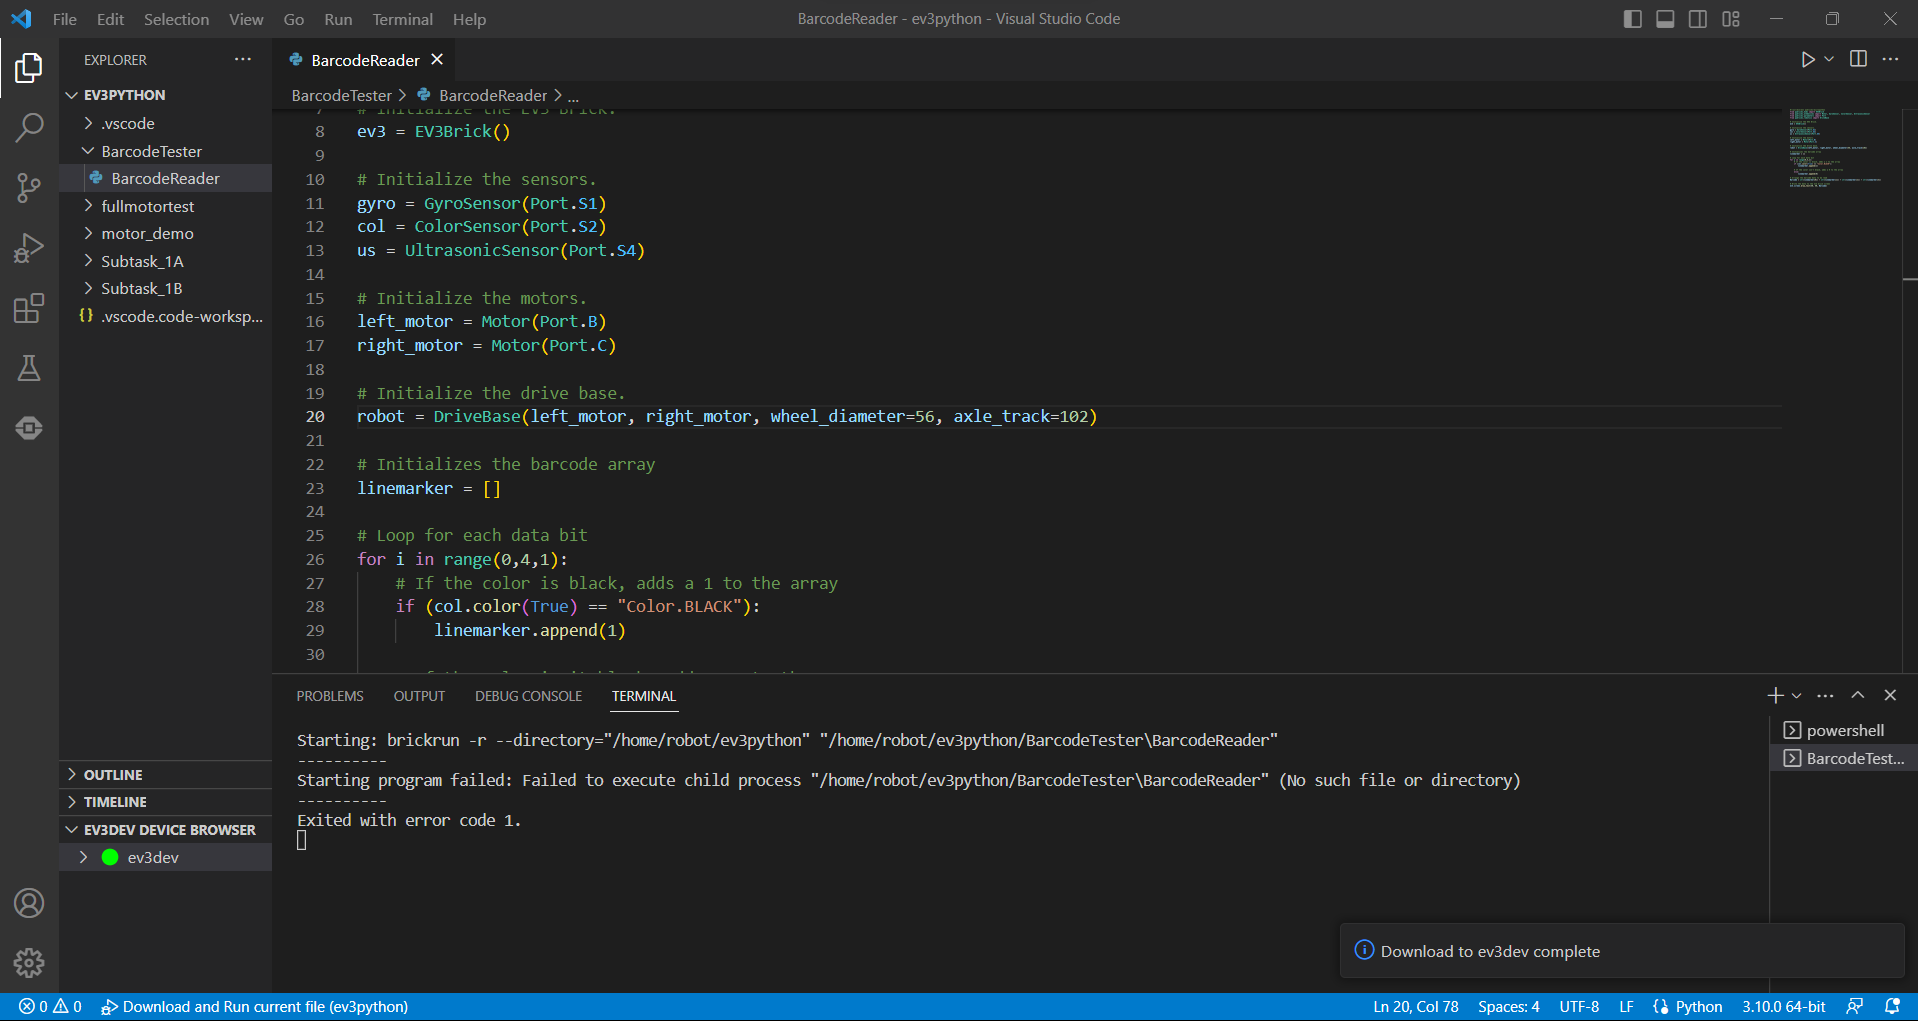Collapse the EV3PYTHON workspace section
The height and width of the screenshot is (1021, 1918).
pyautogui.click(x=165, y=95)
